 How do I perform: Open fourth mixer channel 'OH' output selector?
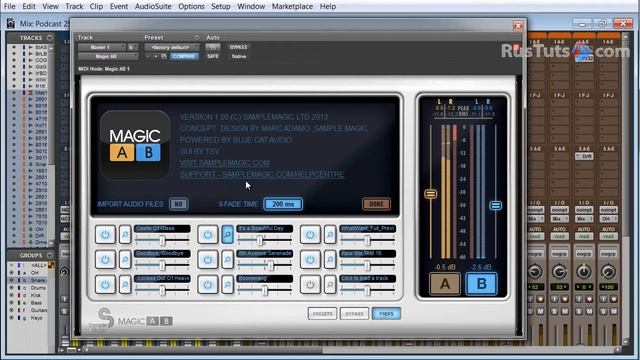coord(608,219)
